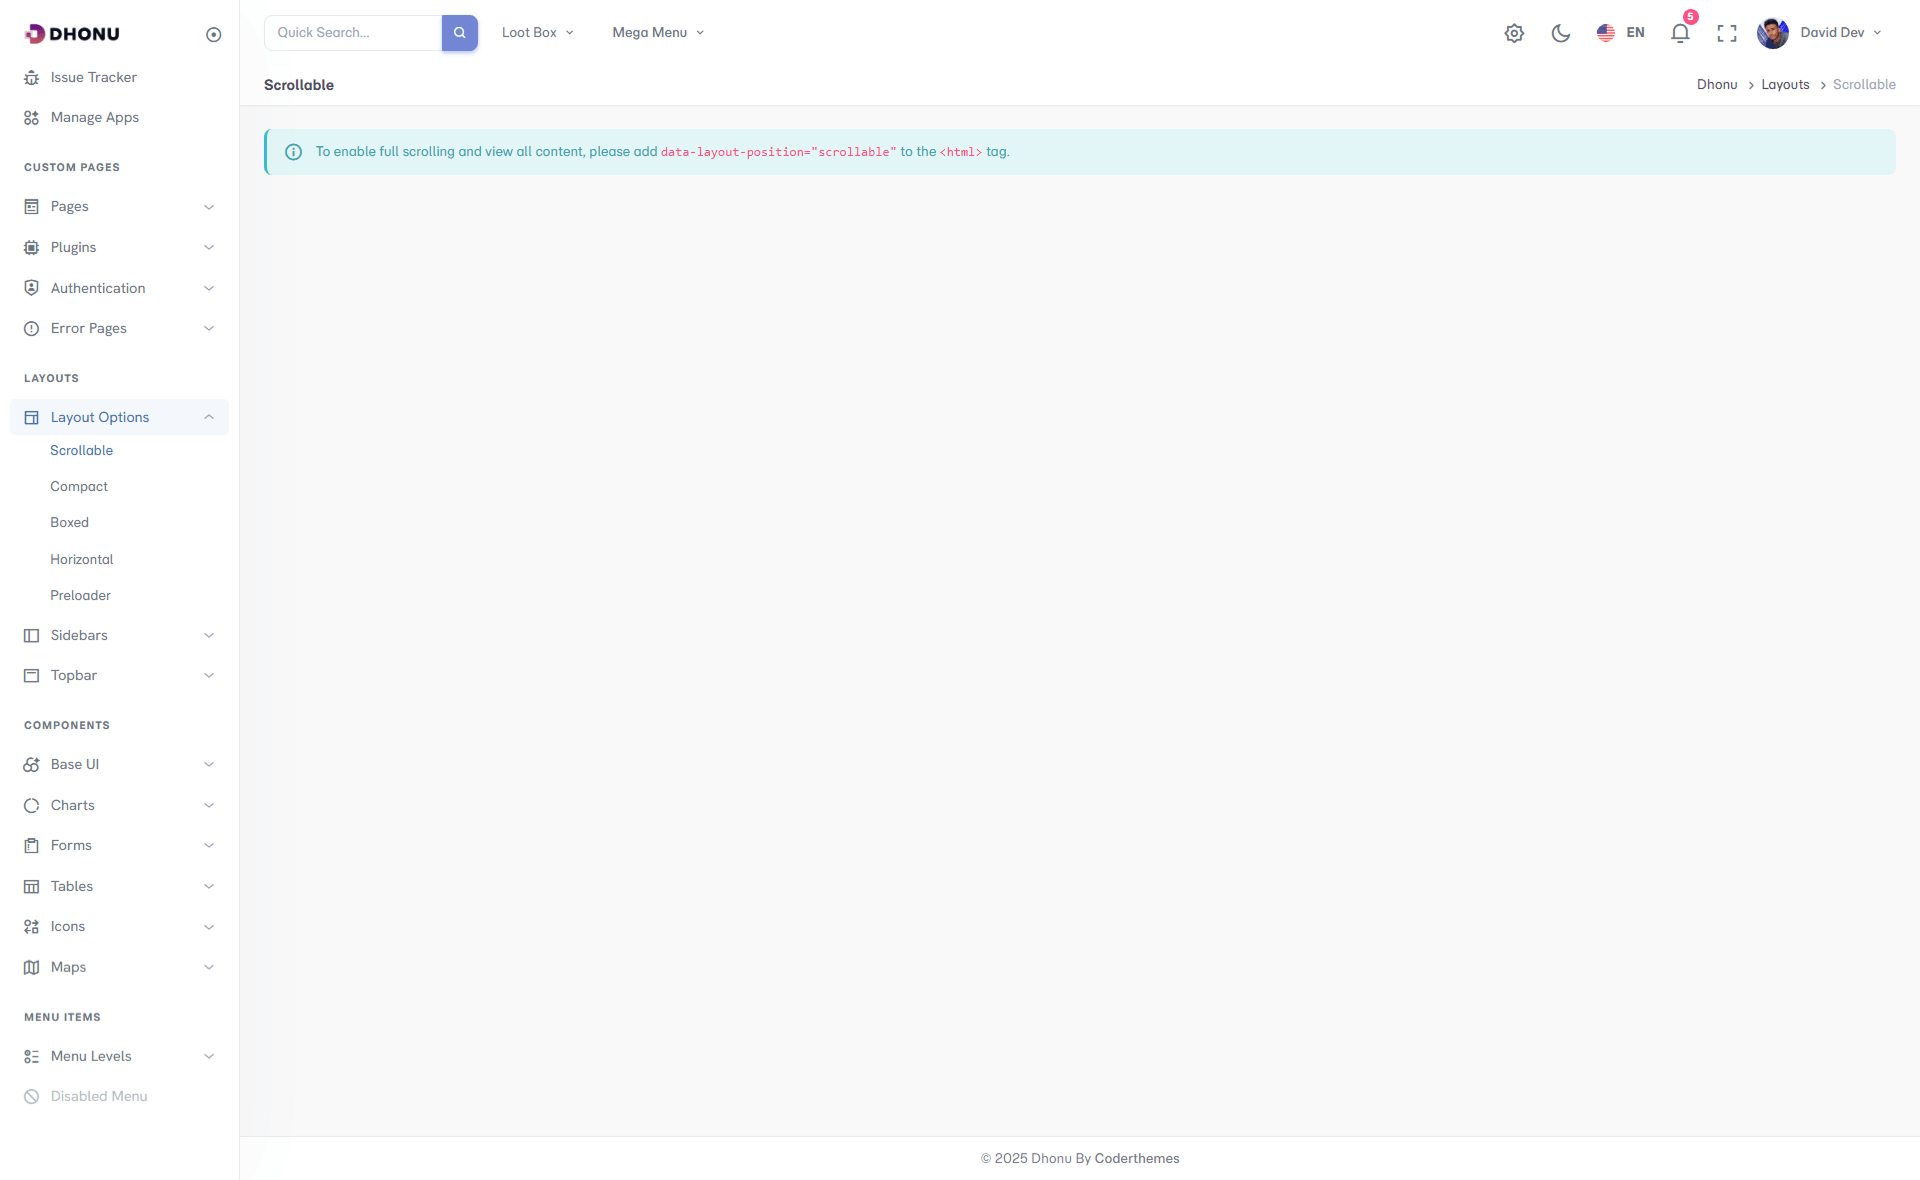Select the Compact layout option
The image size is (1920, 1180).
point(79,487)
